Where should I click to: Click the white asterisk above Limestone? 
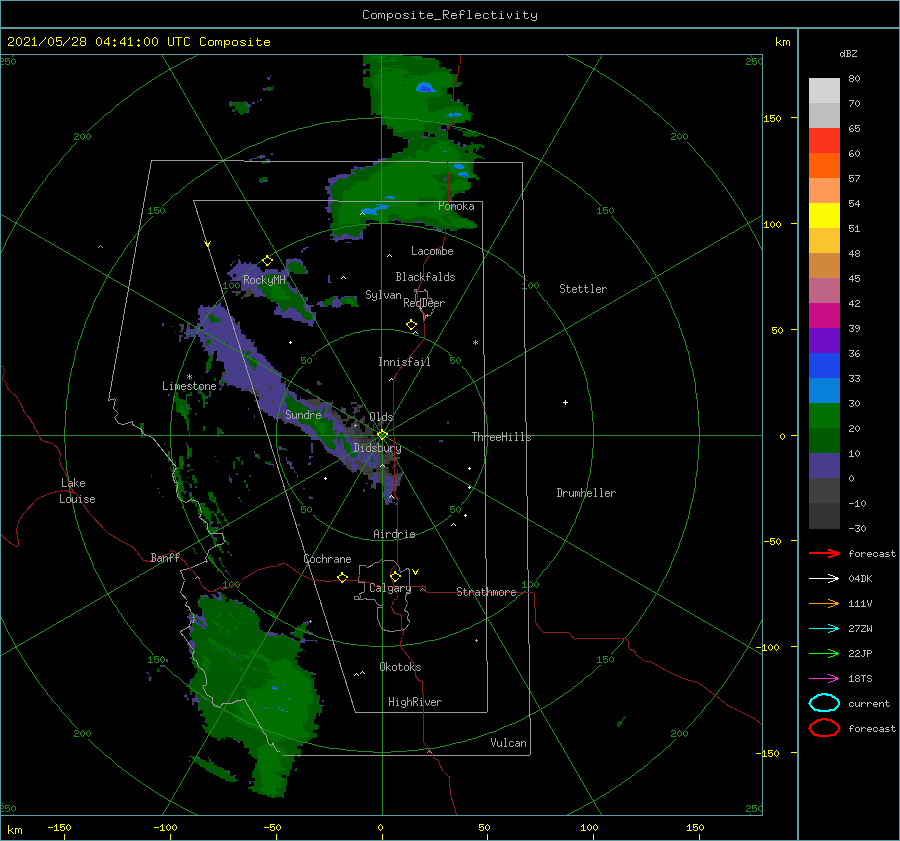[189, 377]
